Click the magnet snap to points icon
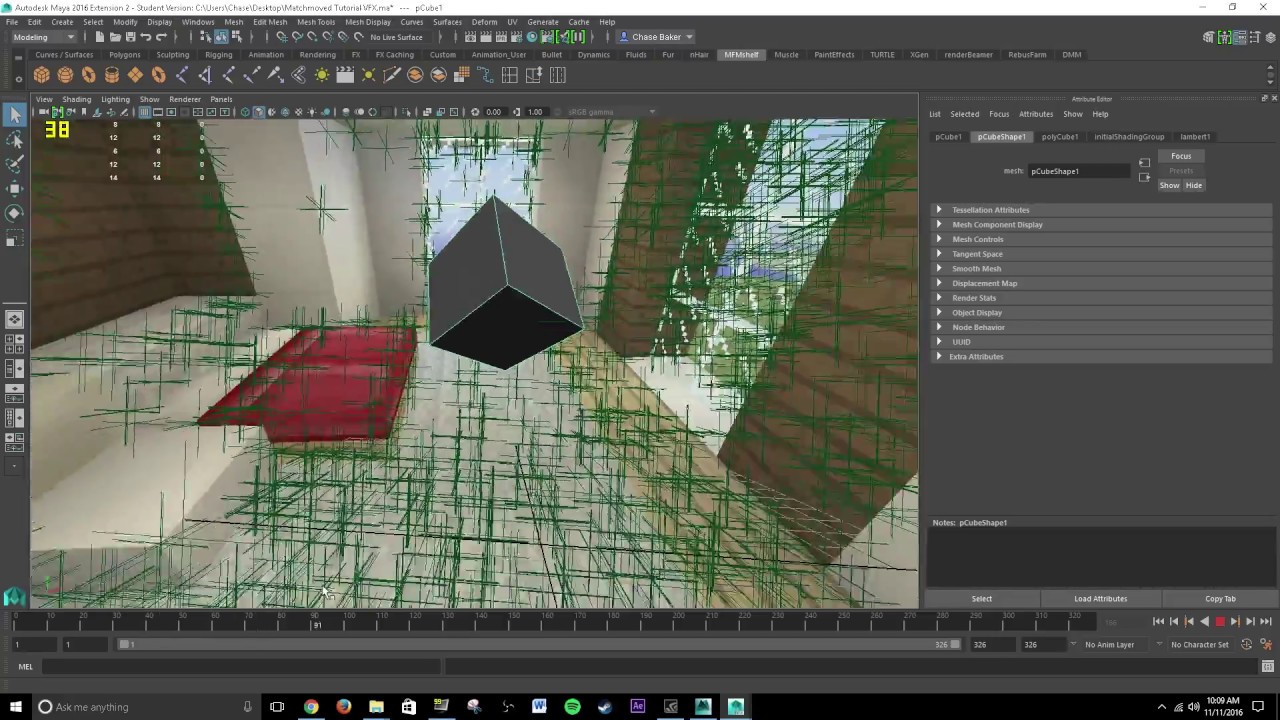 click(x=312, y=37)
